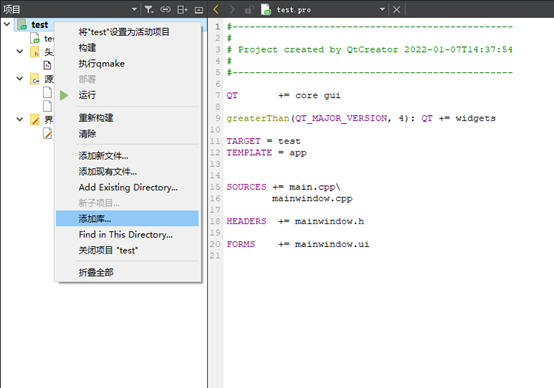Screen dimensions: 554x388
Task: Toggle synchronize with editor link icon
Action: point(165,9)
